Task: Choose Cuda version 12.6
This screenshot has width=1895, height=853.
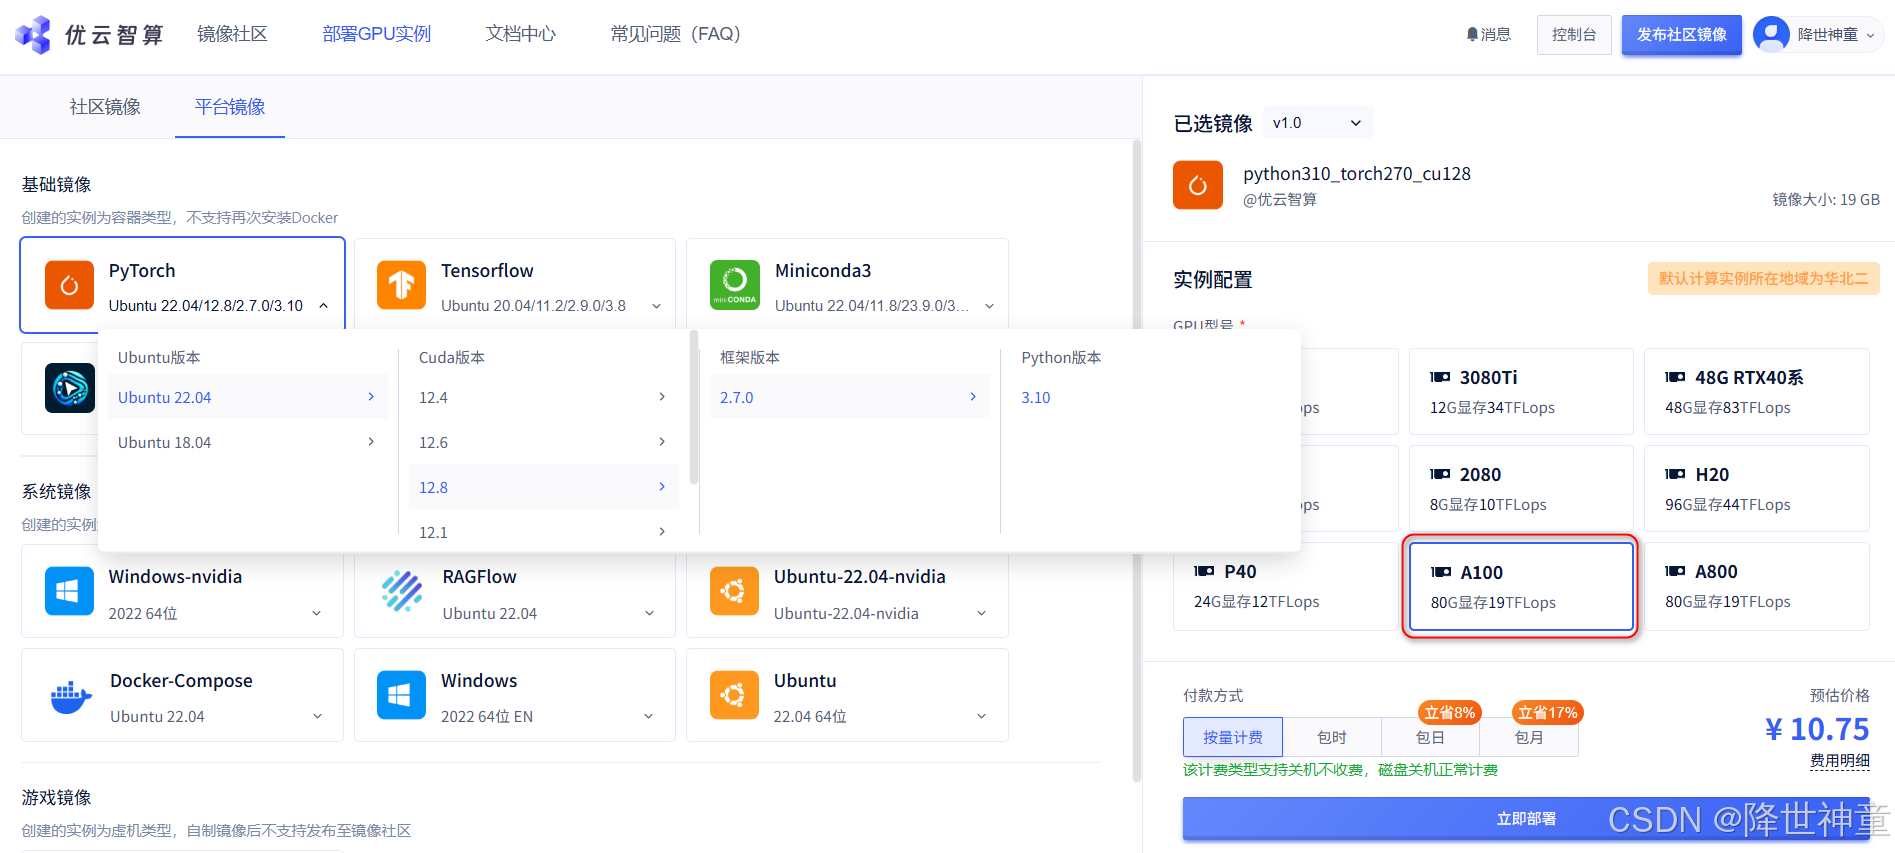Action: point(543,442)
